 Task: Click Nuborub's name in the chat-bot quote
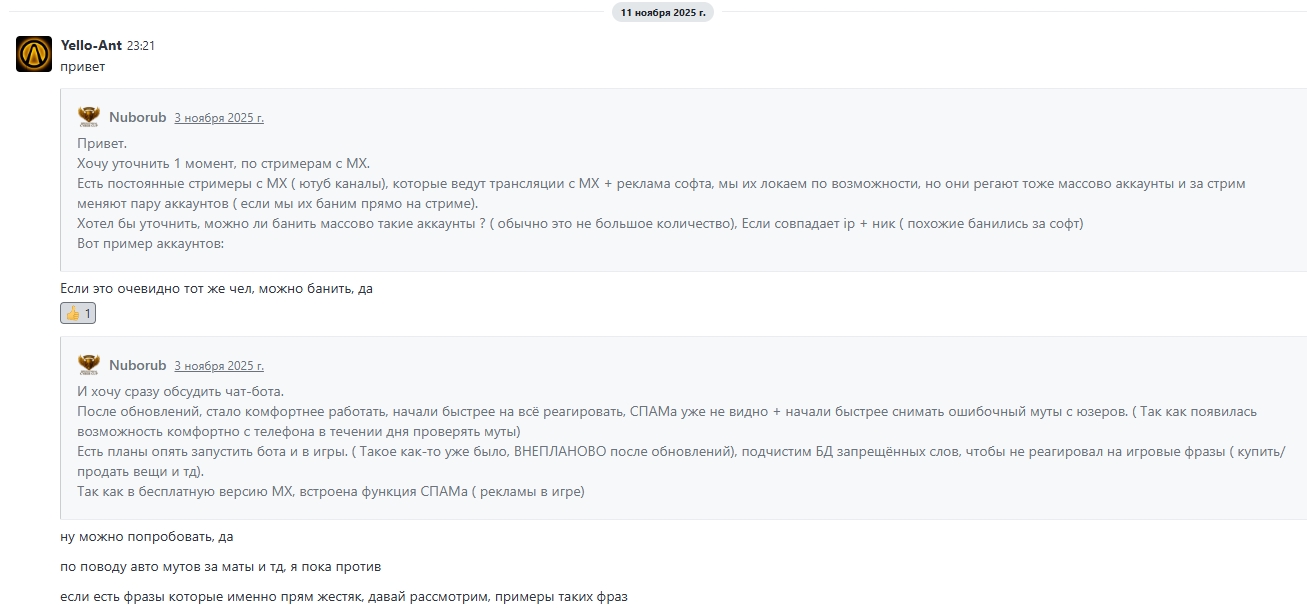[137, 365]
